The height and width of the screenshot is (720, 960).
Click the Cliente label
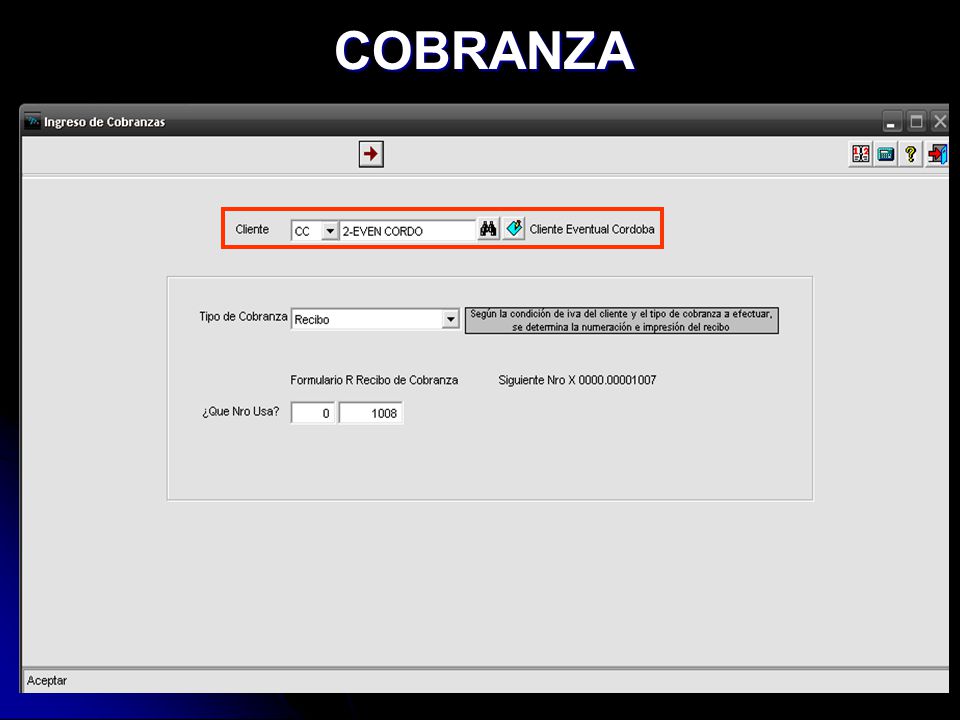[252, 229]
